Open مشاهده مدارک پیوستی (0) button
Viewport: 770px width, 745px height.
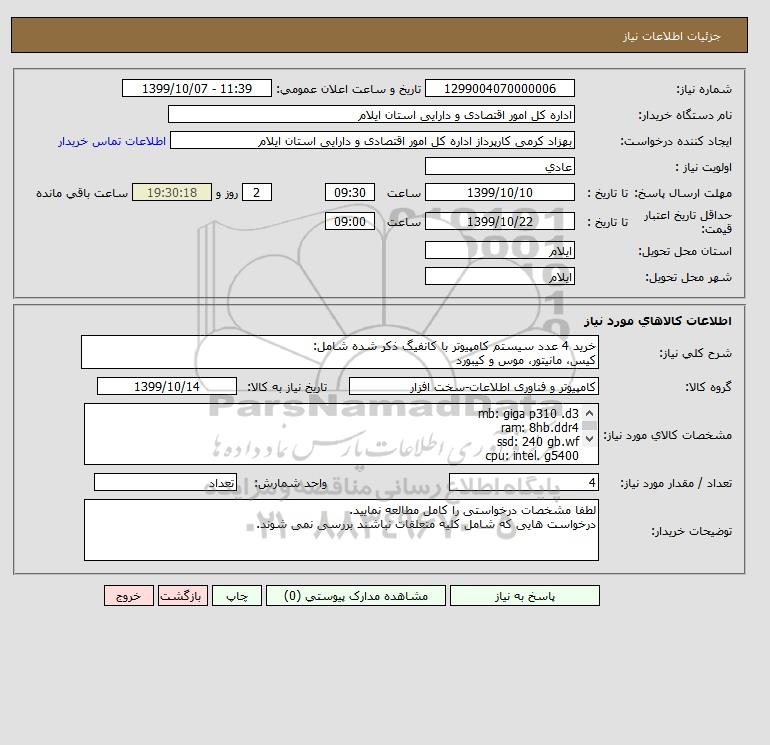[x=356, y=596]
